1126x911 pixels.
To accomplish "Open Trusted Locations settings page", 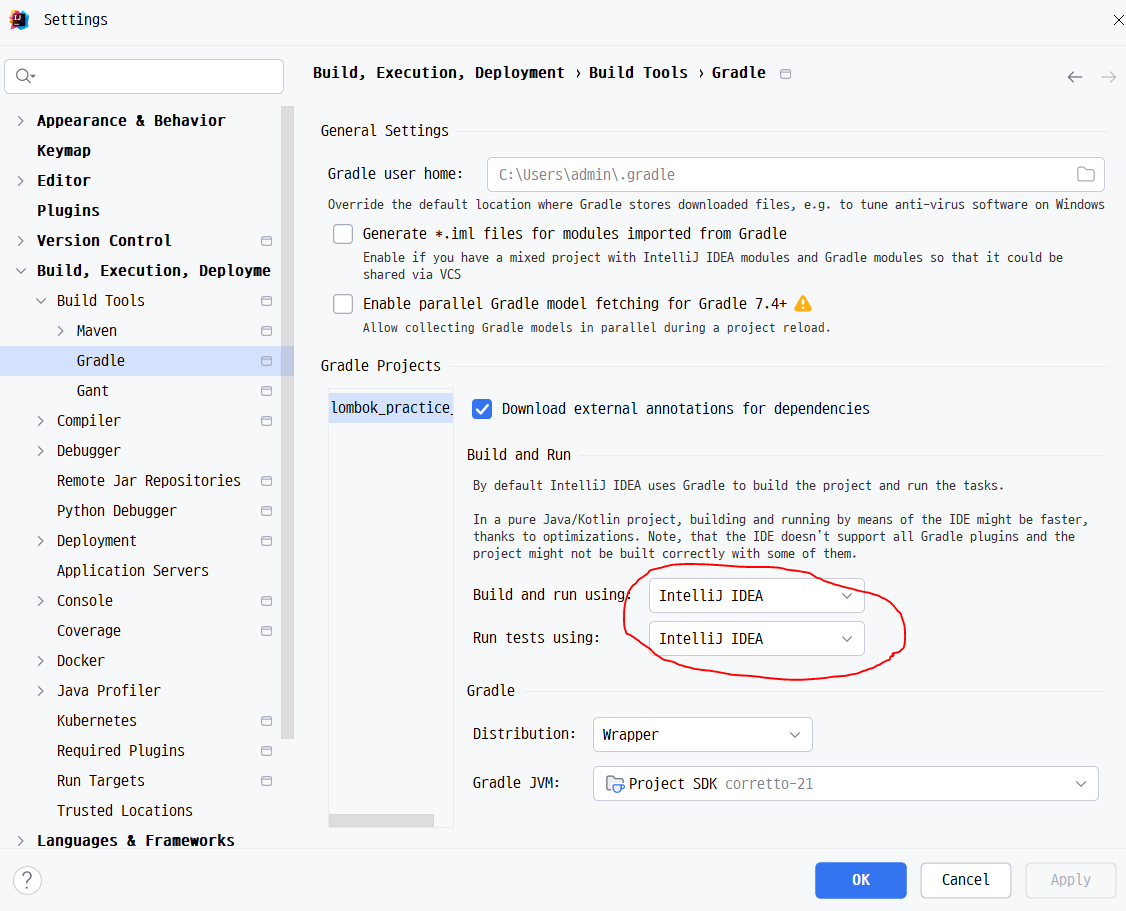I will tap(125, 811).
